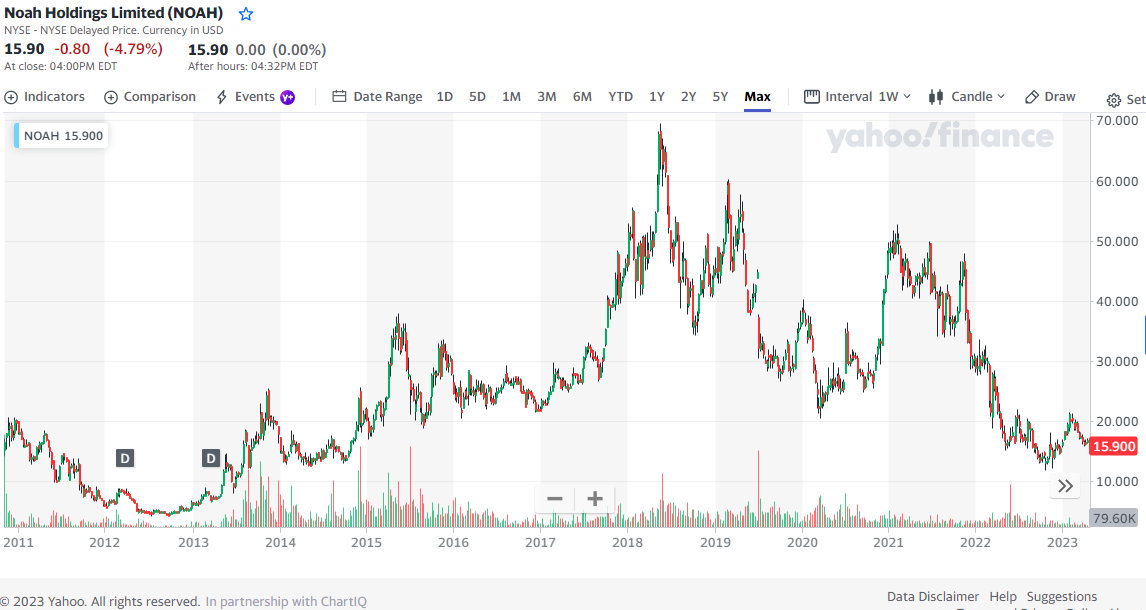This screenshot has width=1146, height=610.
Task: Zoom in chart with plus button
Action: pos(595,499)
